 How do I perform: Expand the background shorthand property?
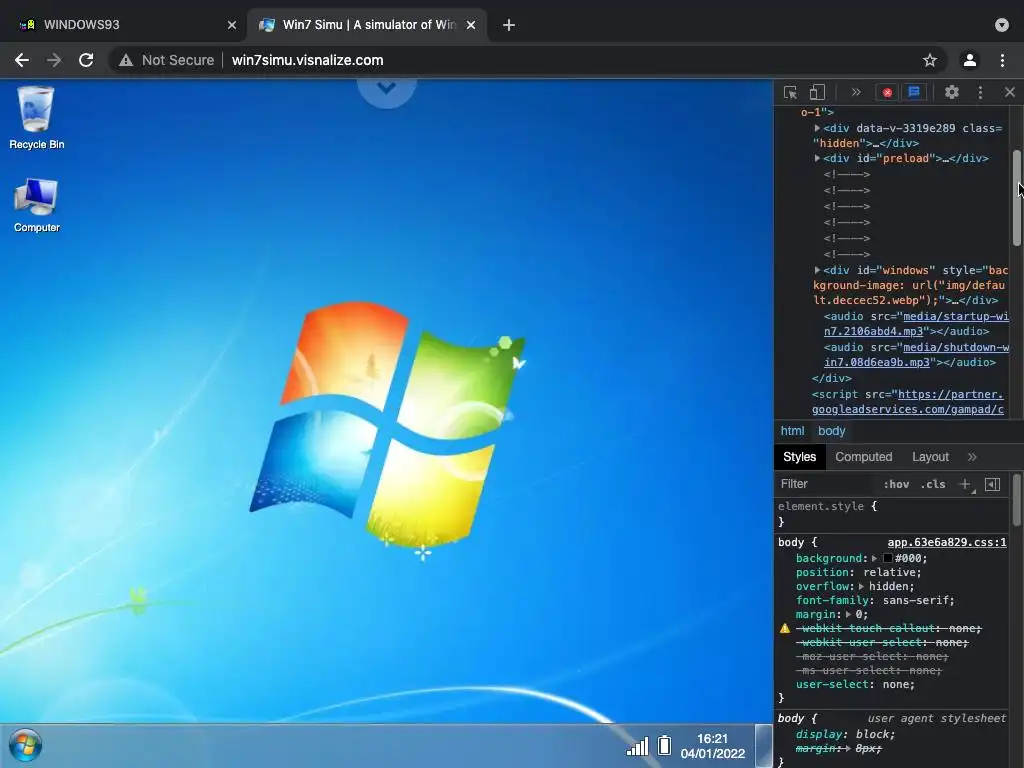click(x=874, y=558)
